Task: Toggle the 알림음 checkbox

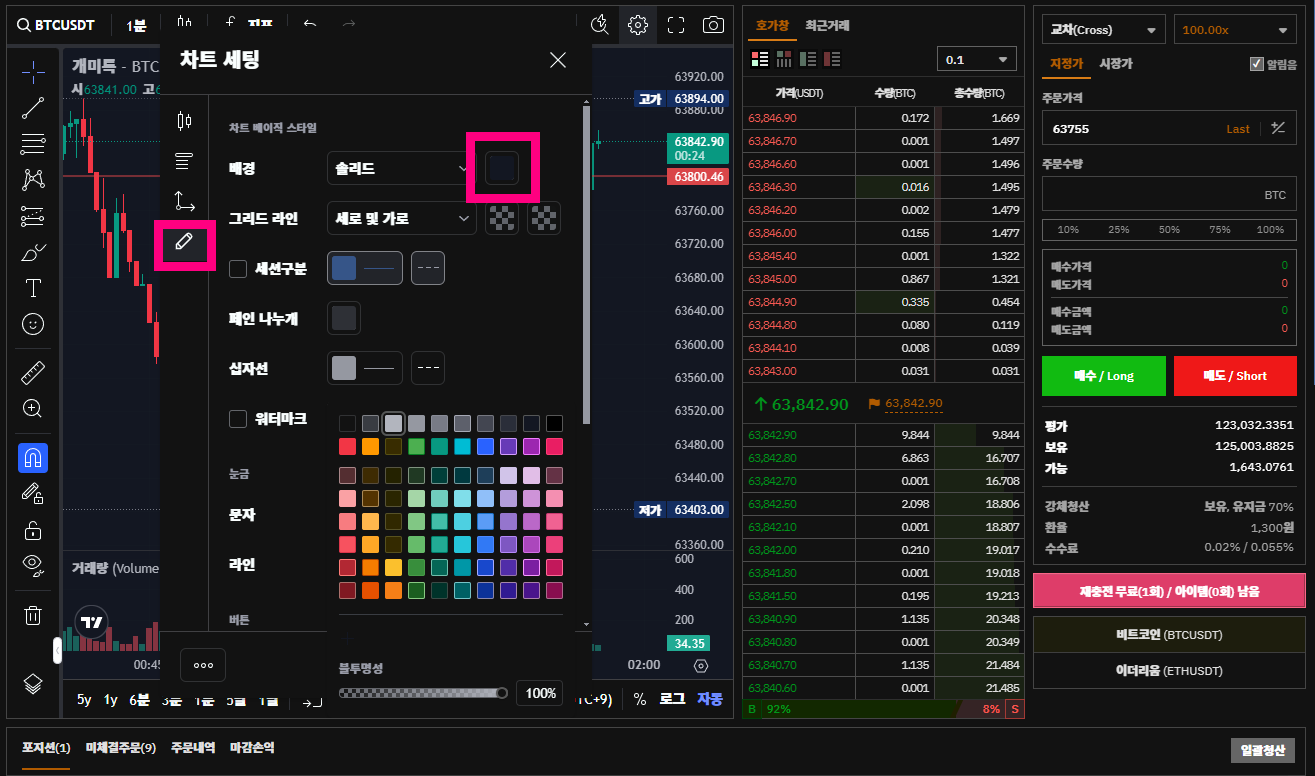Action: coord(1257,64)
